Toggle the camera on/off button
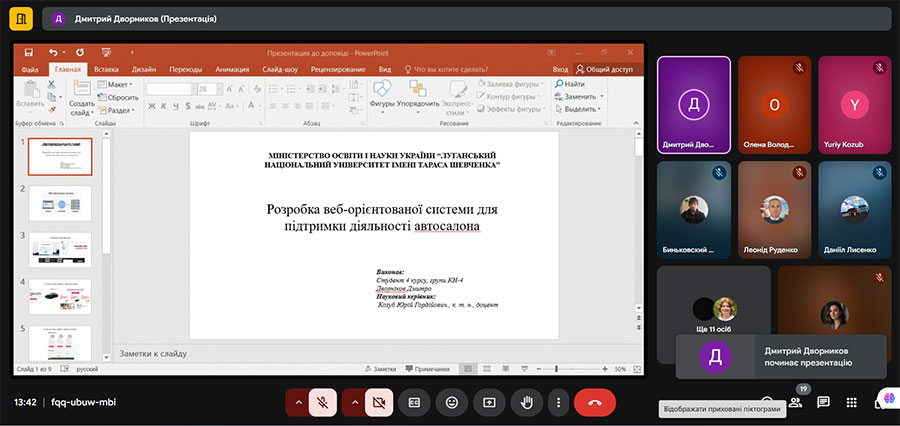Image resolution: width=900 pixels, height=426 pixels. tap(379, 402)
